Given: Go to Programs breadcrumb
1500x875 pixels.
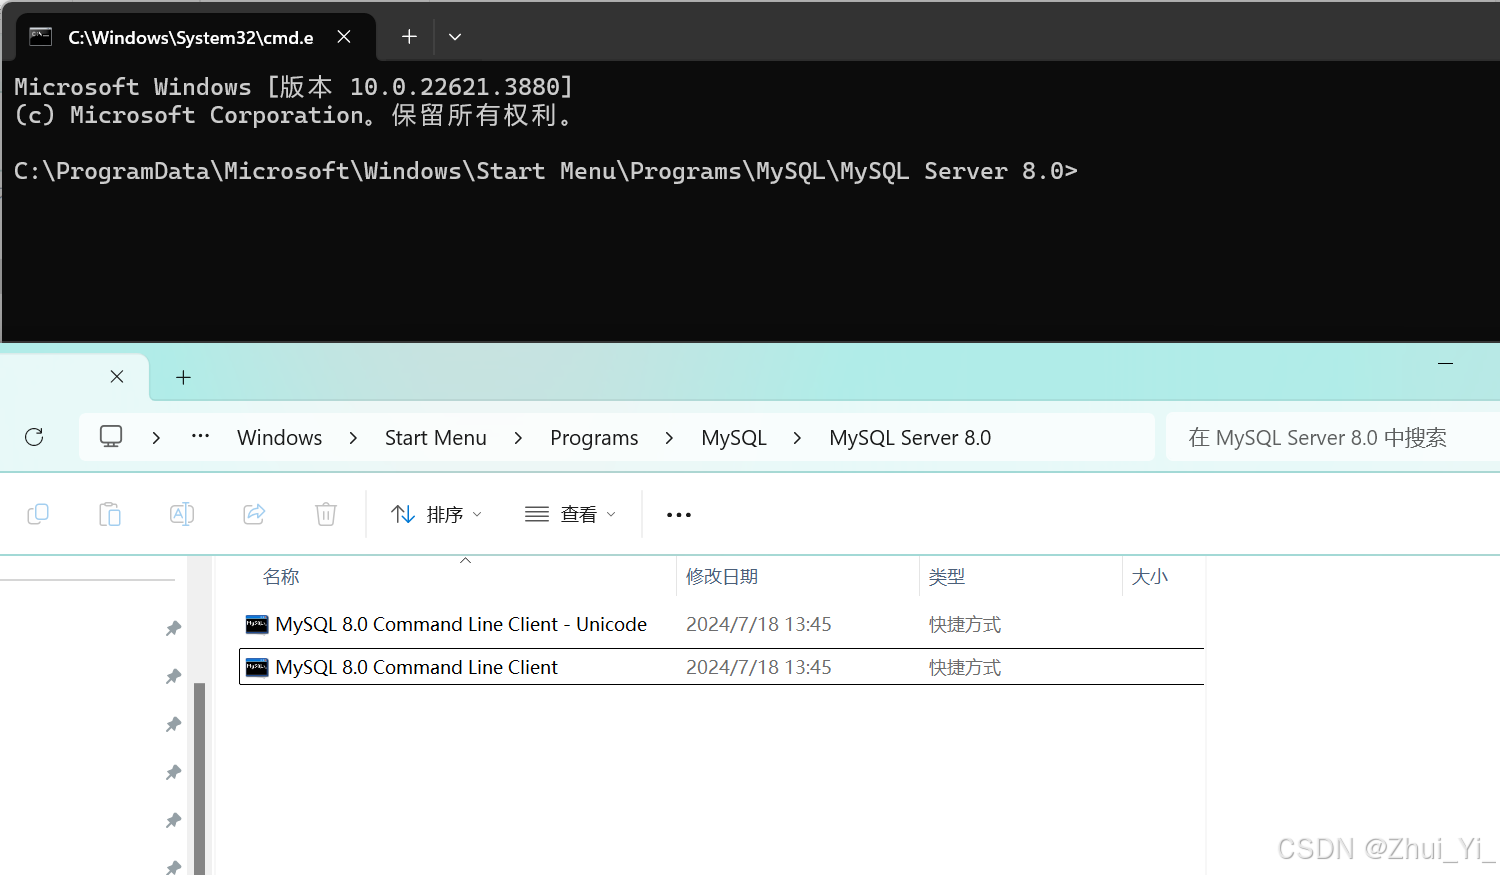Looking at the screenshot, I should [594, 438].
